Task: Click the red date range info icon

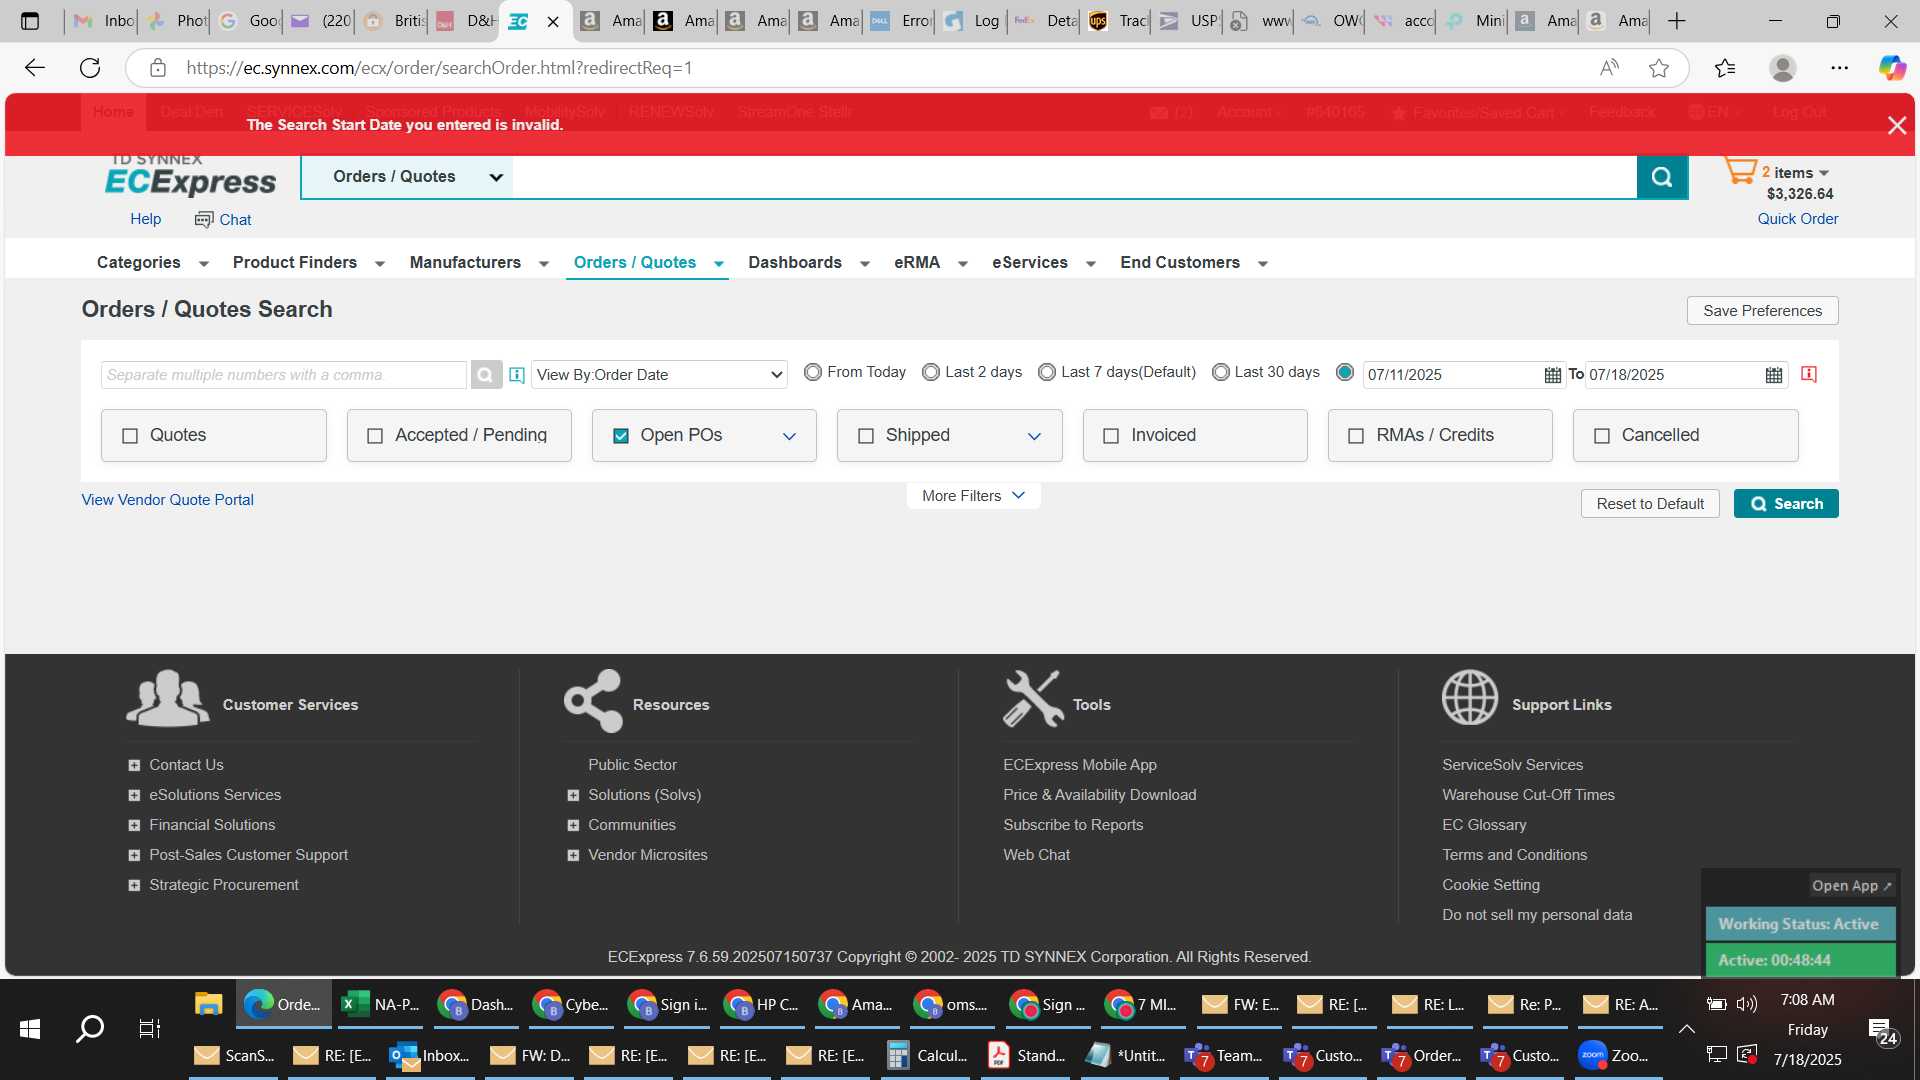Action: pyautogui.click(x=1809, y=374)
